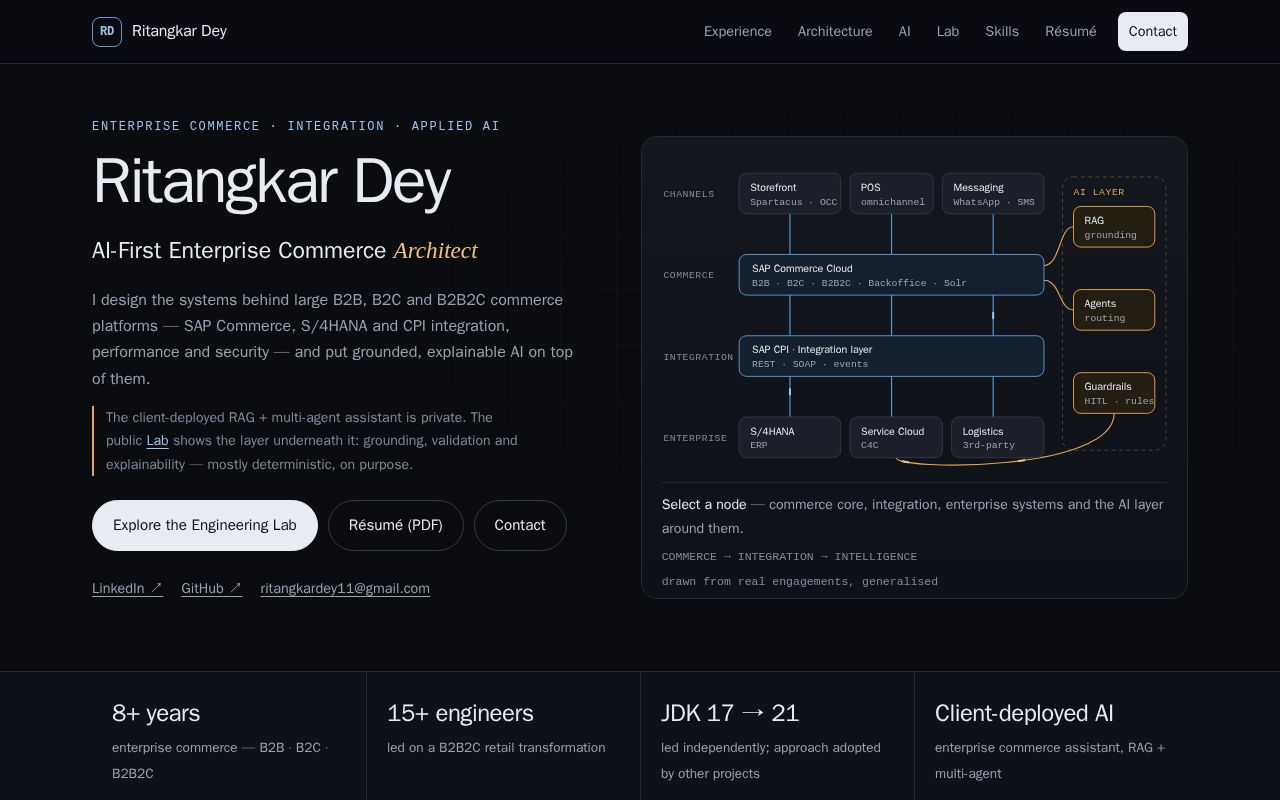Download the Résumé (PDF)
The image size is (1280, 800).
point(396,525)
